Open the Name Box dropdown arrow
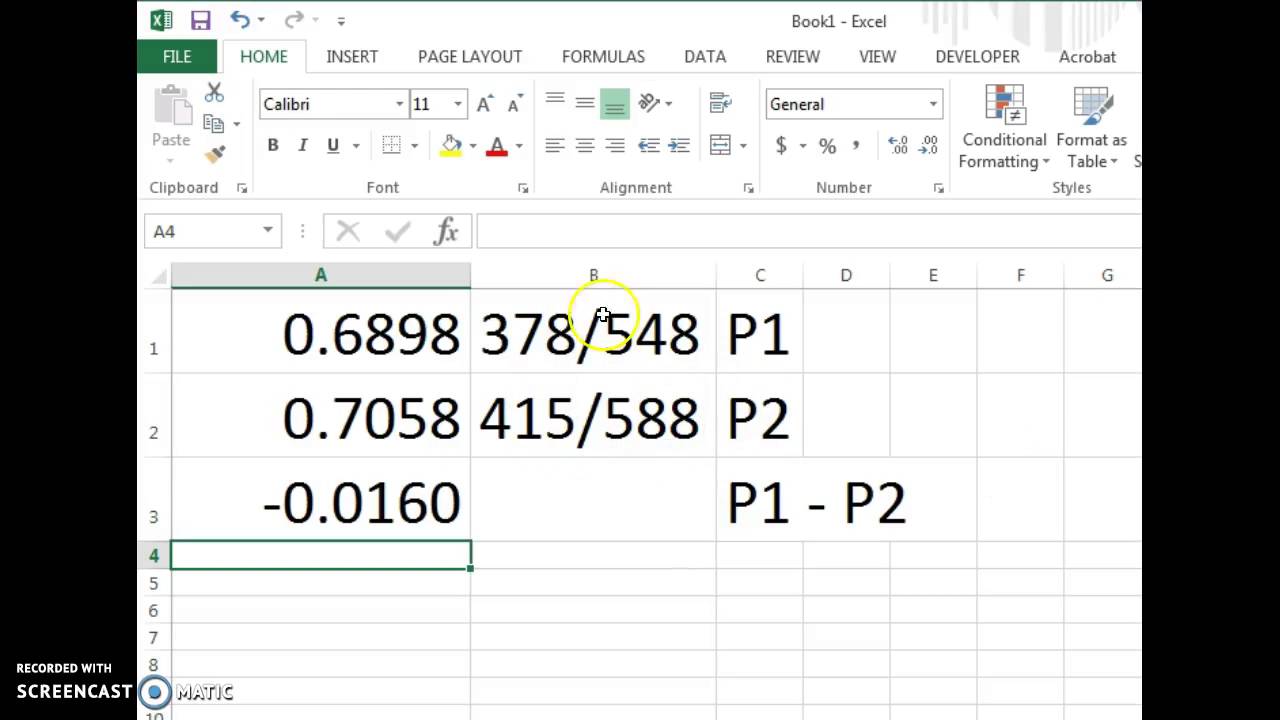This screenshot has width=1280, height=720. 268,231
